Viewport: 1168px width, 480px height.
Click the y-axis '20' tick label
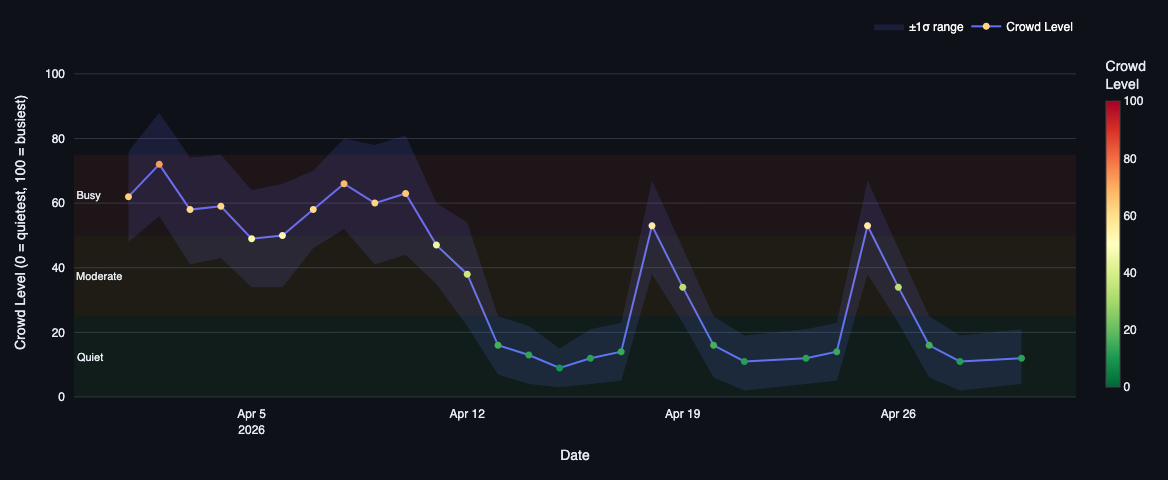point(60,332)
